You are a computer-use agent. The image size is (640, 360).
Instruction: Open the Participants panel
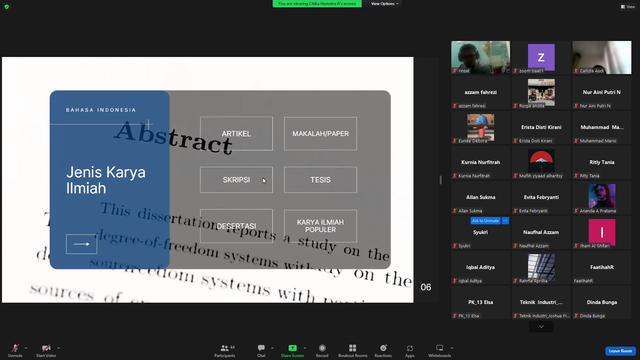pos(225,350)
